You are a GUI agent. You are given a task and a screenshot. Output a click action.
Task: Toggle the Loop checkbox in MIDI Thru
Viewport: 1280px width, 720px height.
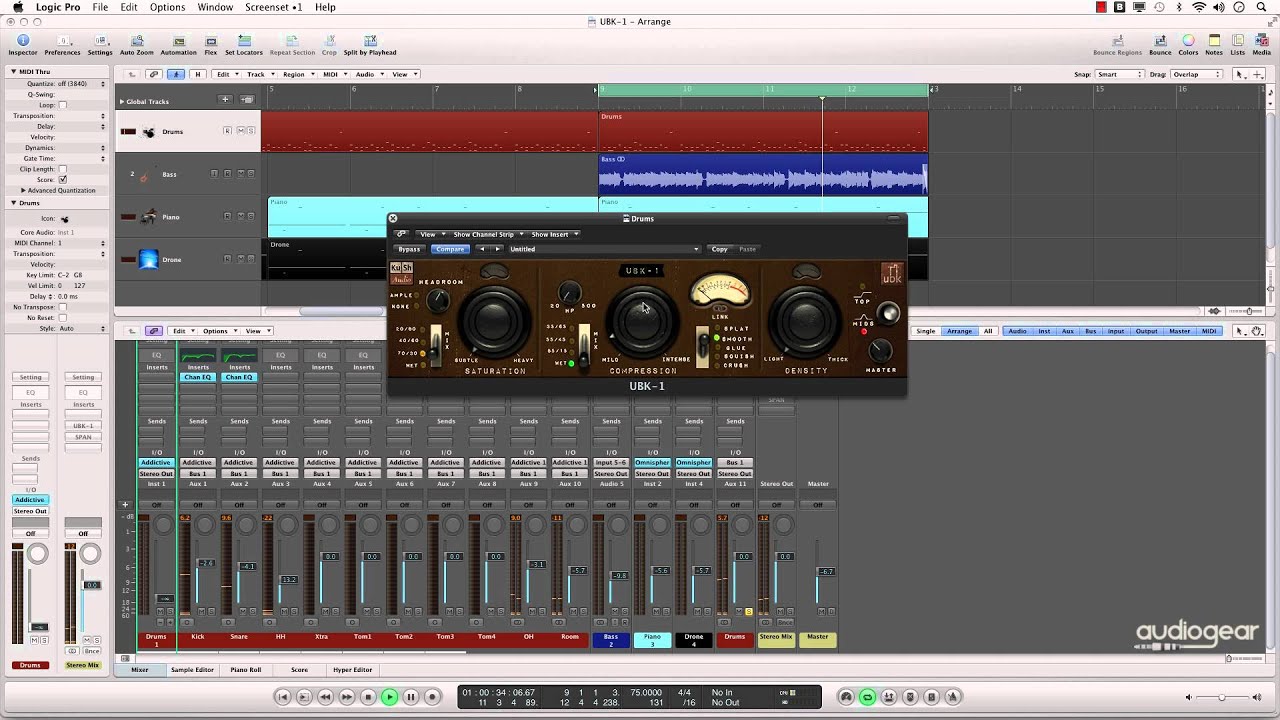click(62, 105)
